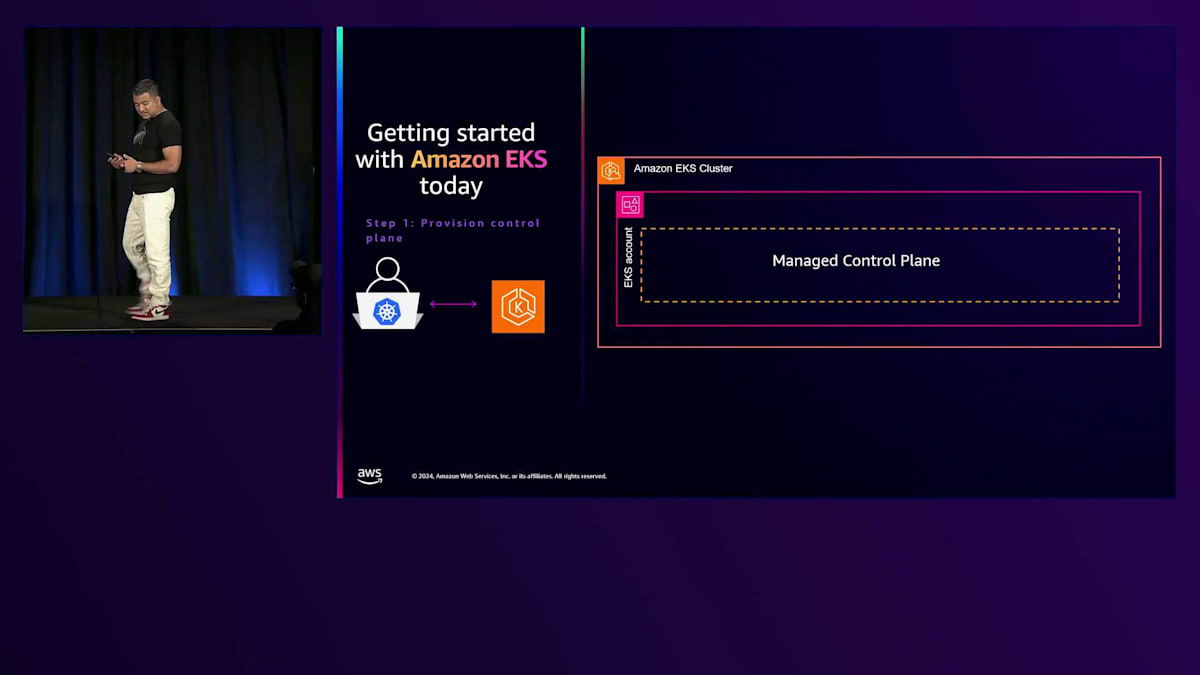1200x675 pixels.
Task: Click the pink EKS account icon
Action: pyautogui.click(x=630, y=205)
